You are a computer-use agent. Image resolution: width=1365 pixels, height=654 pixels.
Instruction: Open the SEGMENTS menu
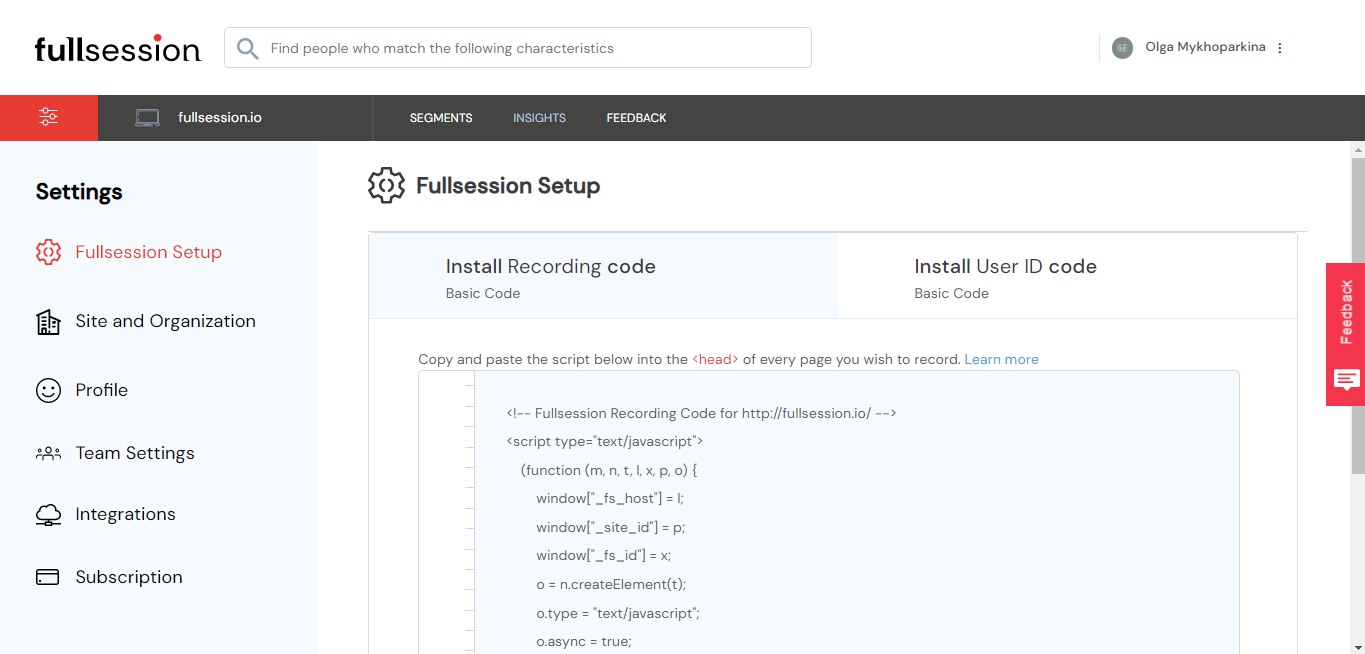coord(441,118)
